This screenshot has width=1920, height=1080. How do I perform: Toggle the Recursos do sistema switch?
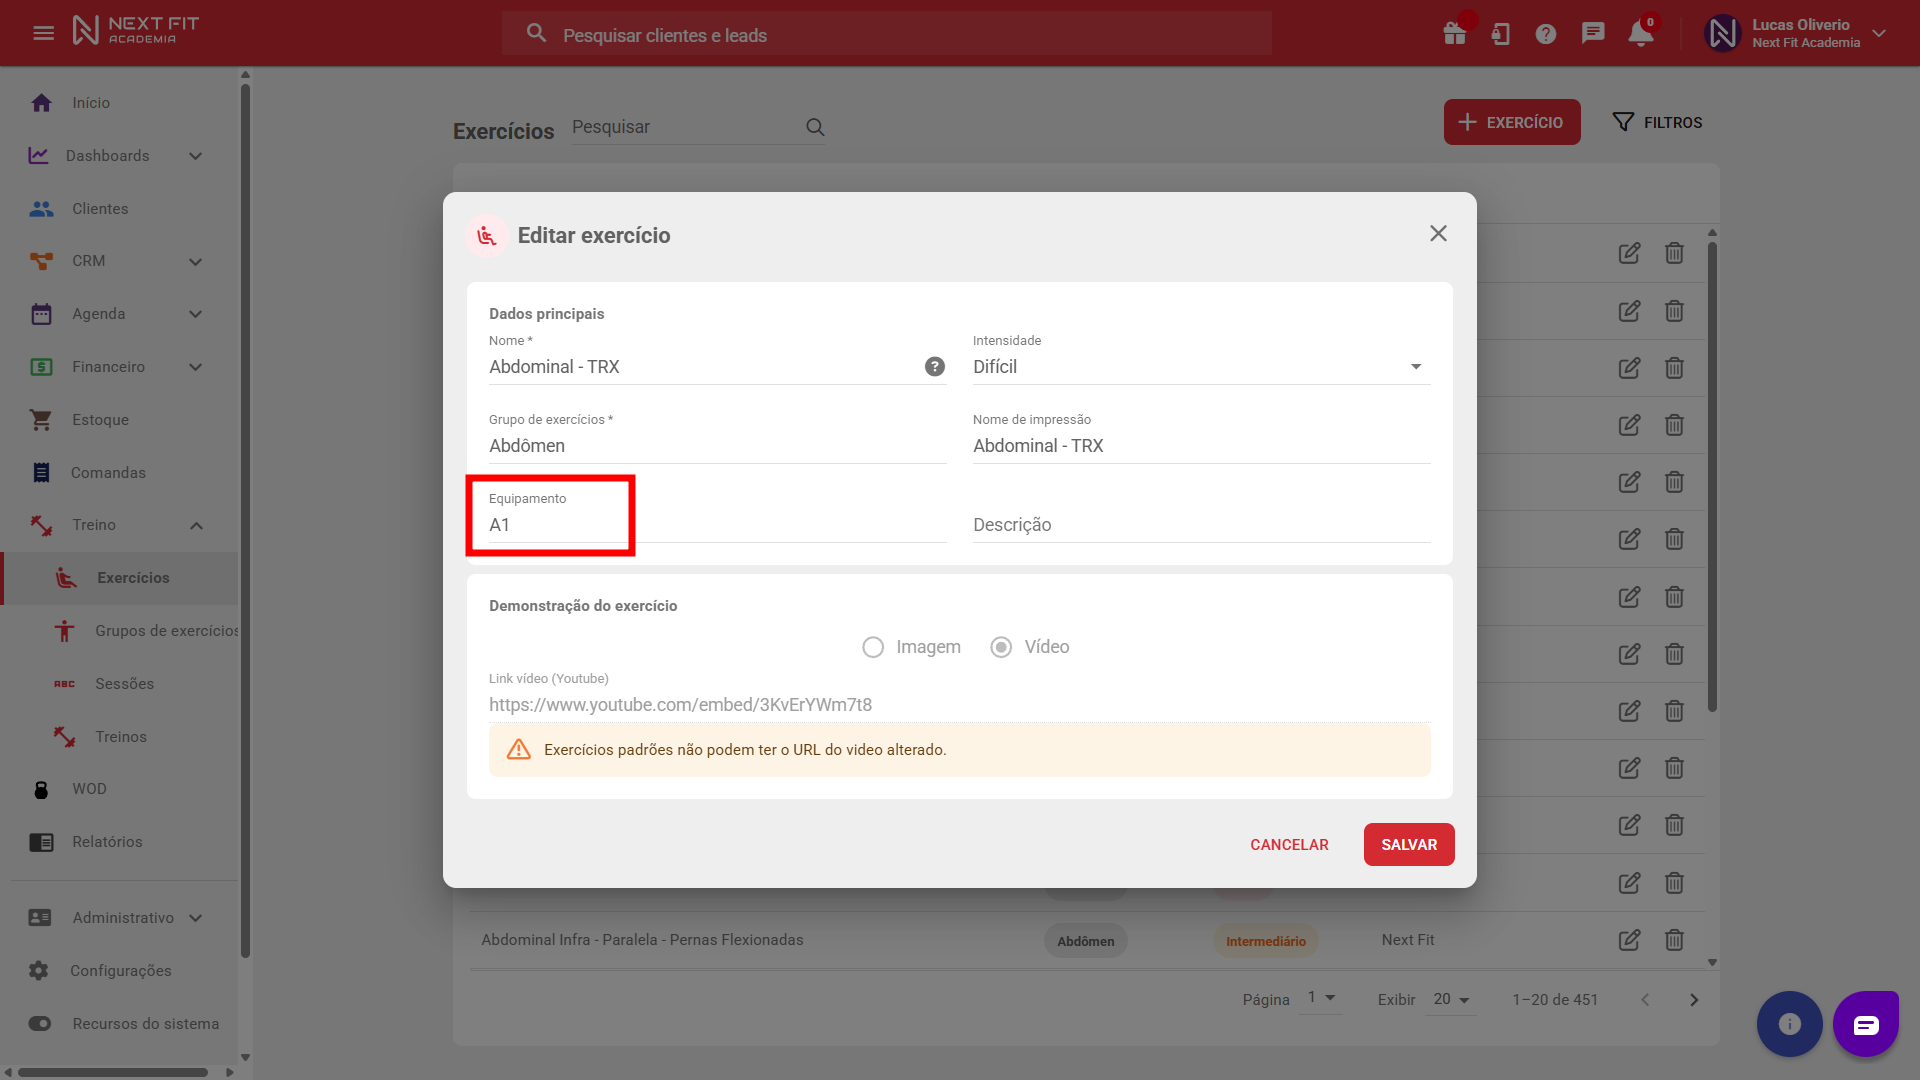tap(40, 1023)
